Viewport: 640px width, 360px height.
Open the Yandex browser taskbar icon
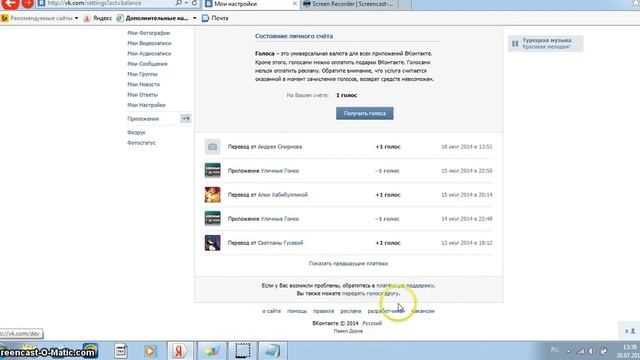point(179,351)
